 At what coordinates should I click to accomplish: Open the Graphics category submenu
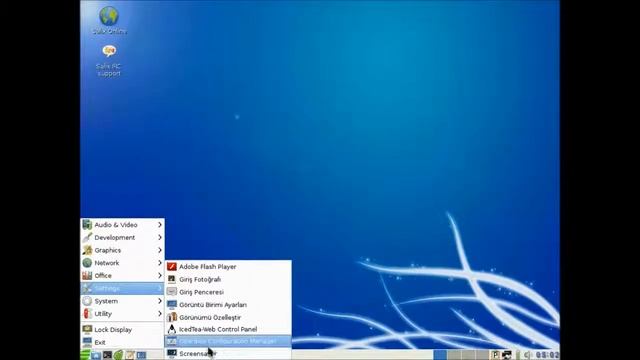click(122, 250)
